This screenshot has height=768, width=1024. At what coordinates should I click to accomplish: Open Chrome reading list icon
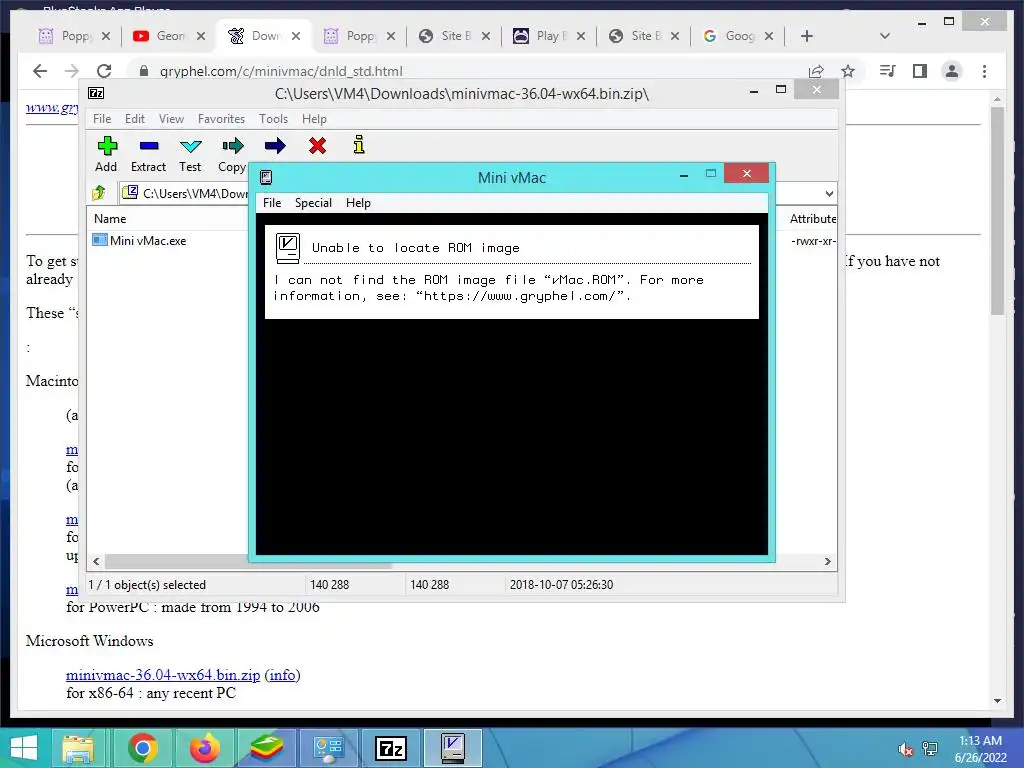(x=887, y=71)
